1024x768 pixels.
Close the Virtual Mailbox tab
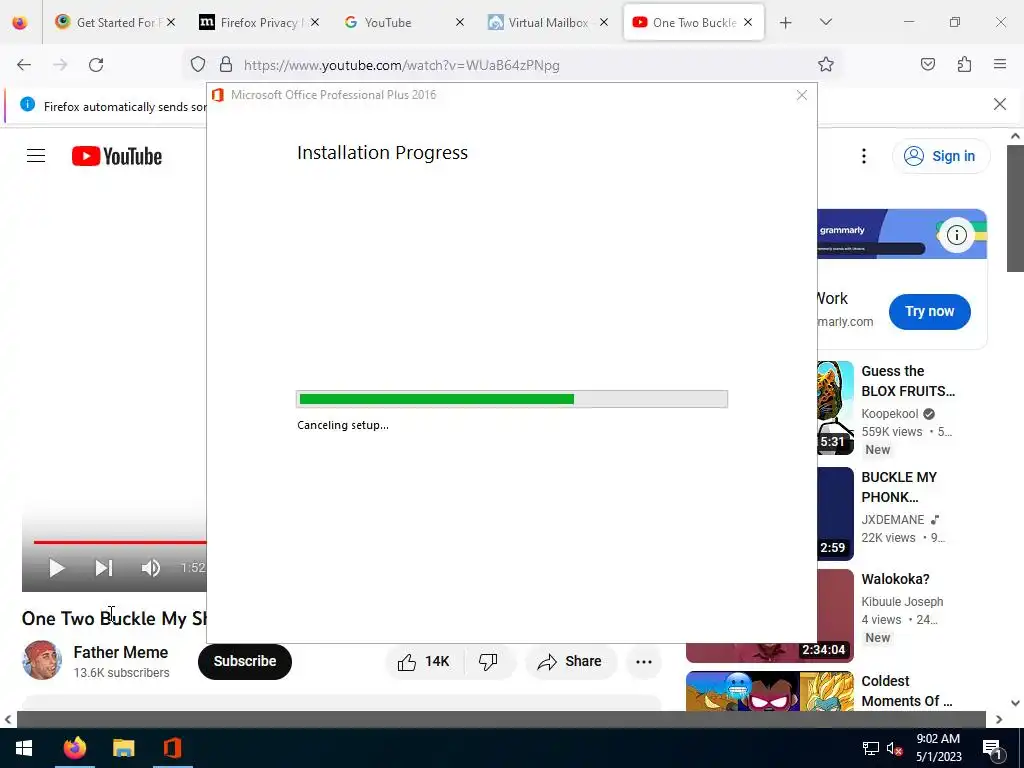coord(604,22)
